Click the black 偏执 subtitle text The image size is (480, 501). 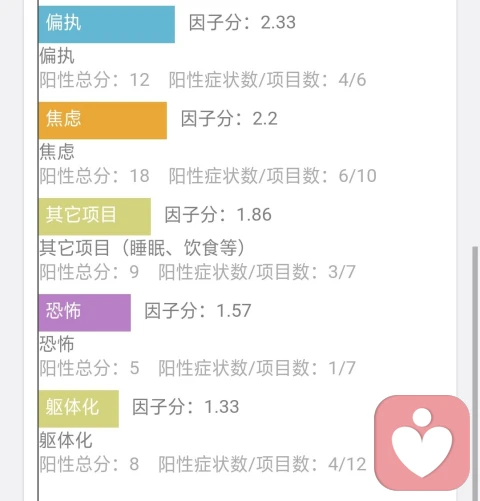[x=57, y=56]
